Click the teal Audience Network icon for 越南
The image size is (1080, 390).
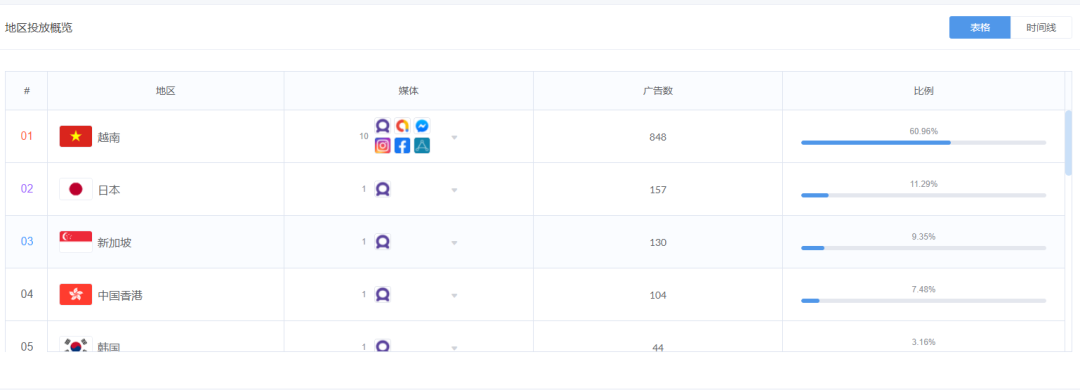tap(422, 145)
